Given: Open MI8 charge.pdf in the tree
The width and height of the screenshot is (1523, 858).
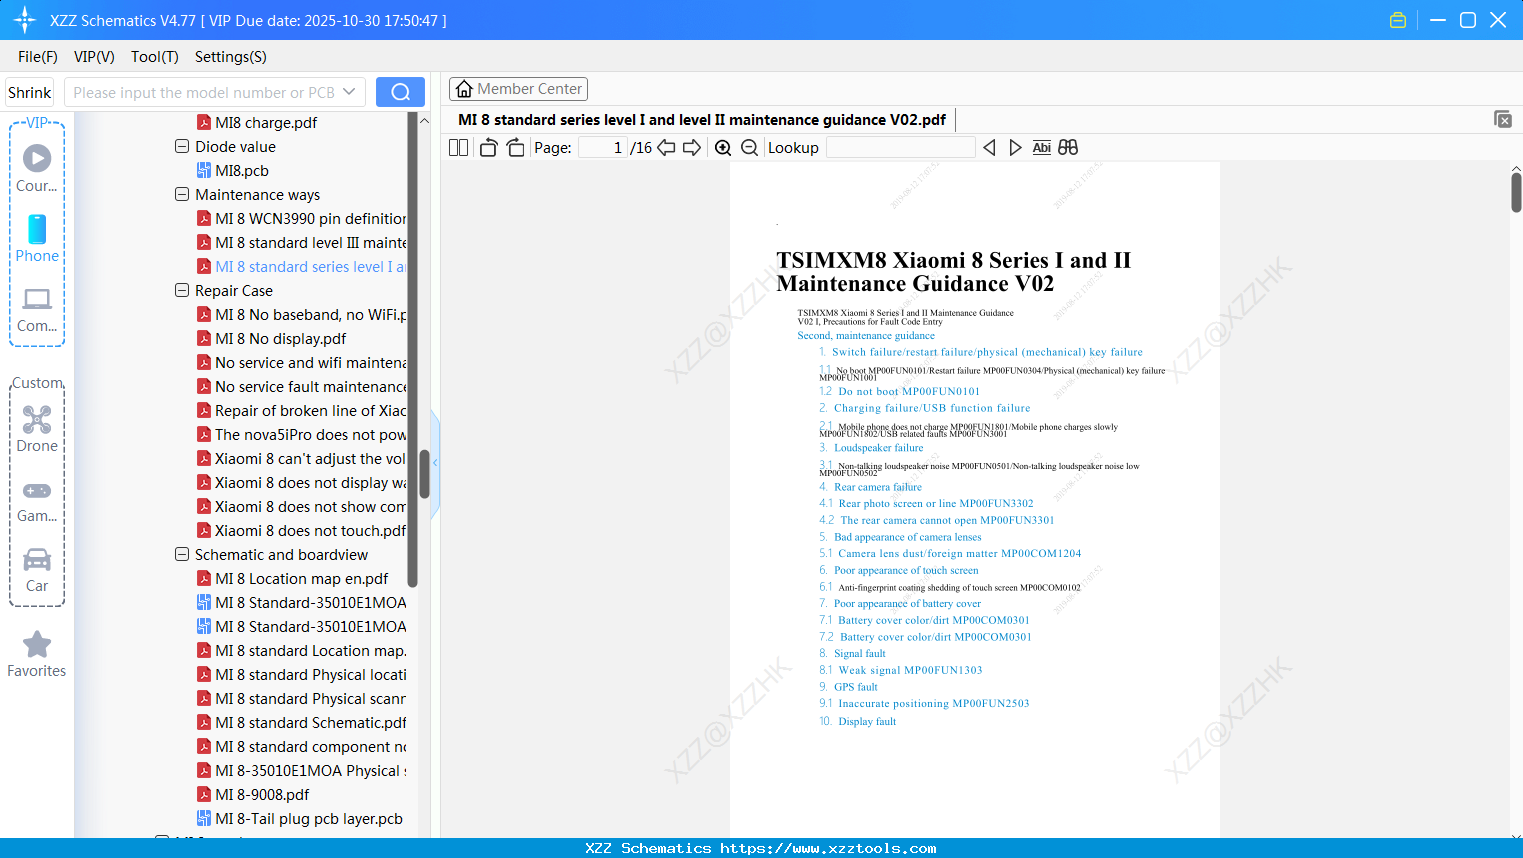Looking at the screenshot, I should tap(257, 123).
